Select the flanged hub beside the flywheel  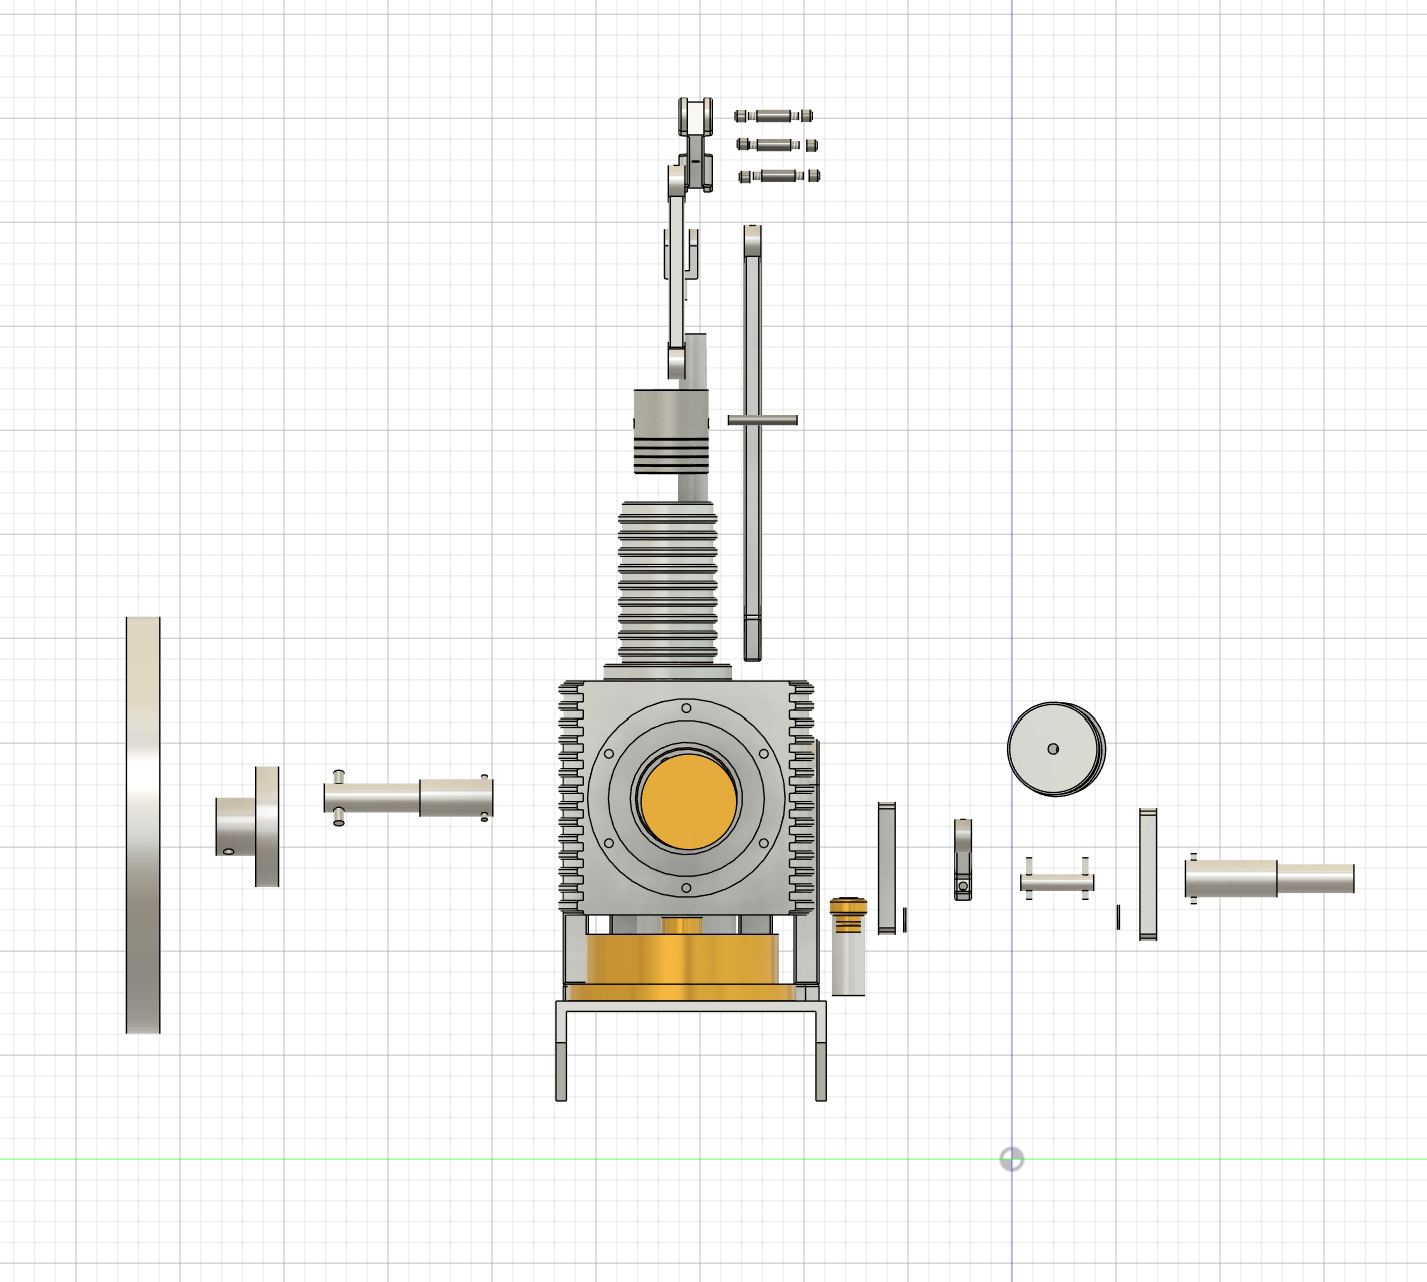pos(247,827)
